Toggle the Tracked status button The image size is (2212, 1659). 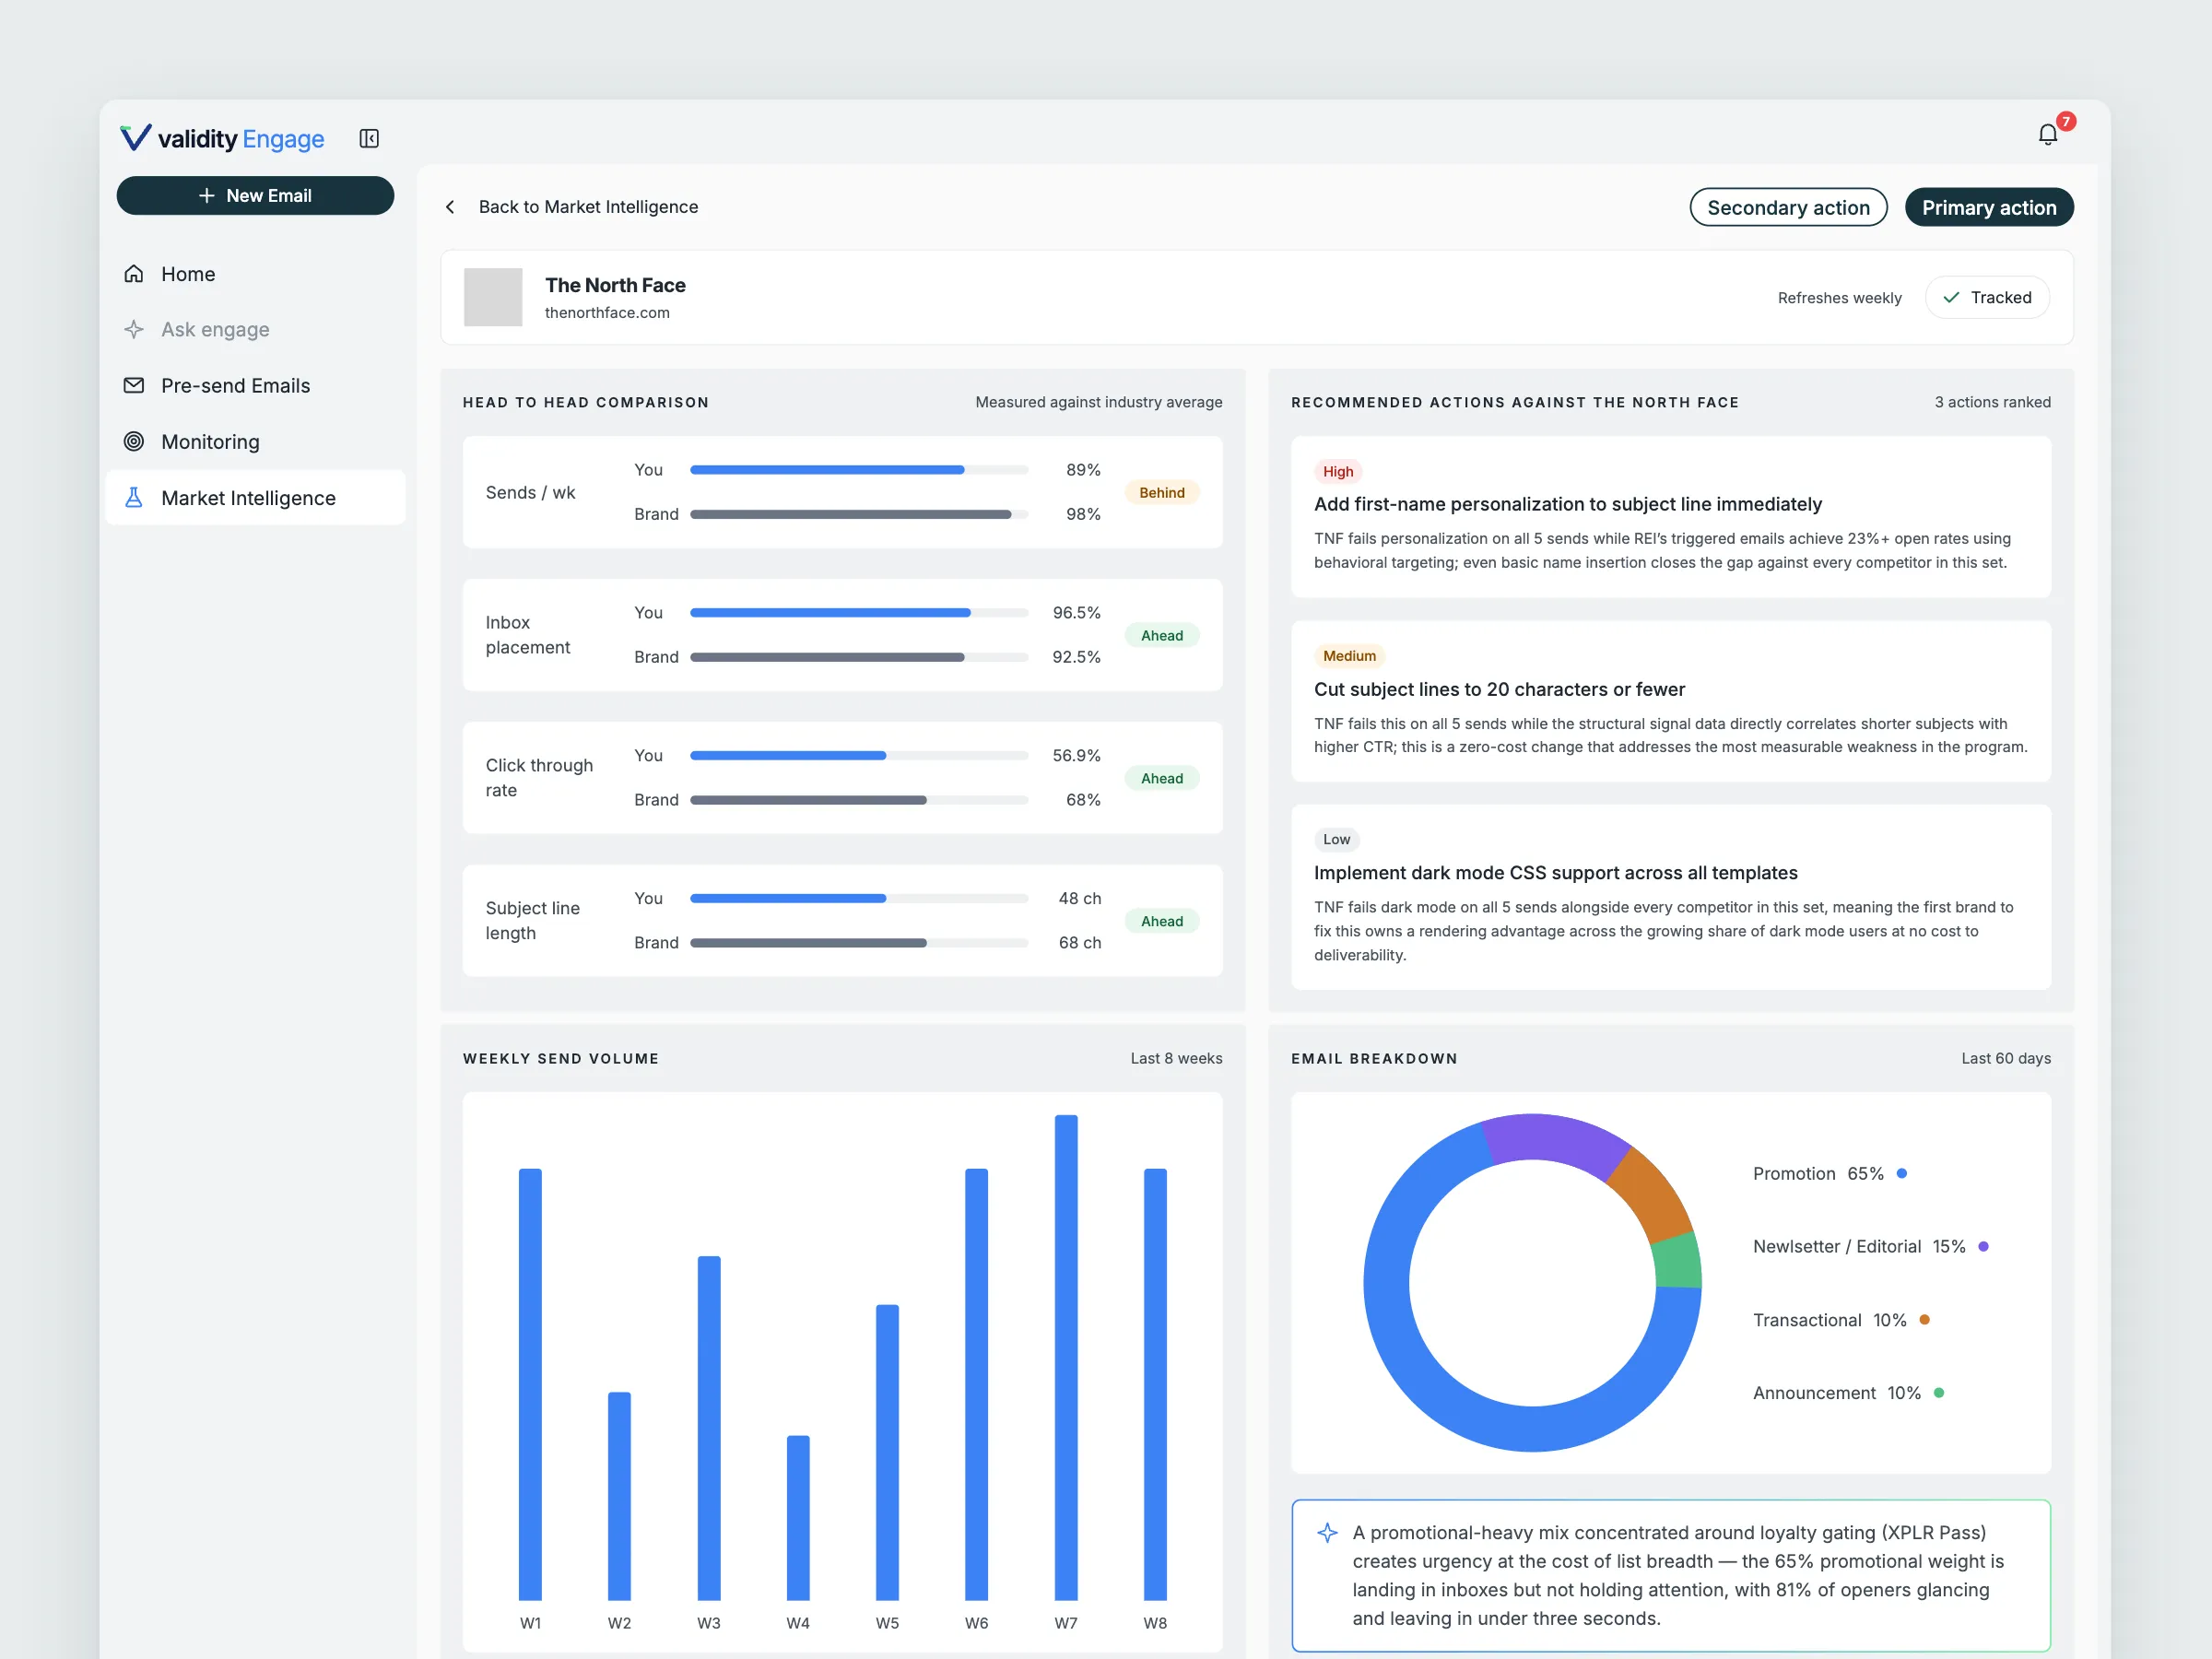click(x=1986, y=297)
